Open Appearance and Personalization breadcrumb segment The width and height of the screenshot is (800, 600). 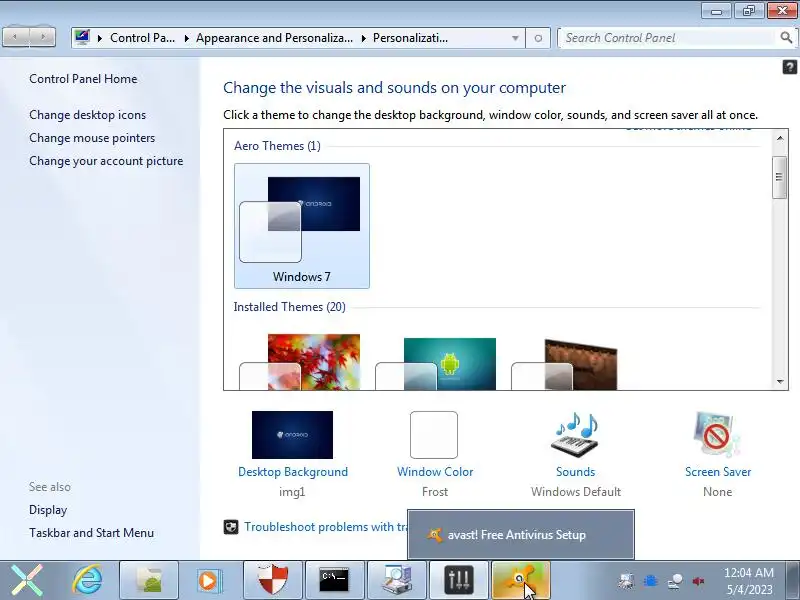coord(274,38)
